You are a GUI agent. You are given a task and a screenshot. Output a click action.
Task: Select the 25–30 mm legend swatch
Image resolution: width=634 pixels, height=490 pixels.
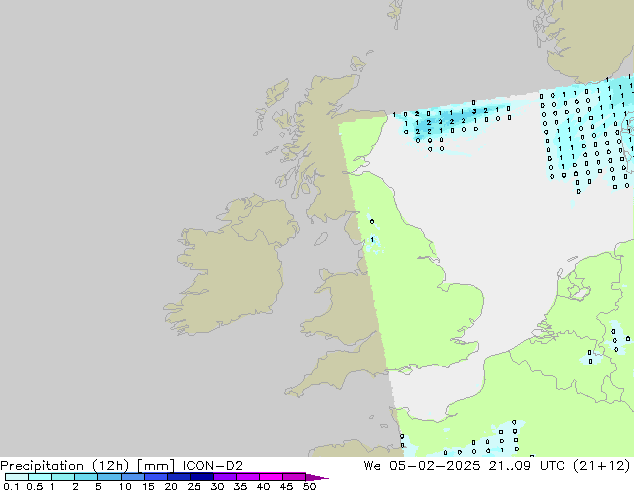click(202, 477)
